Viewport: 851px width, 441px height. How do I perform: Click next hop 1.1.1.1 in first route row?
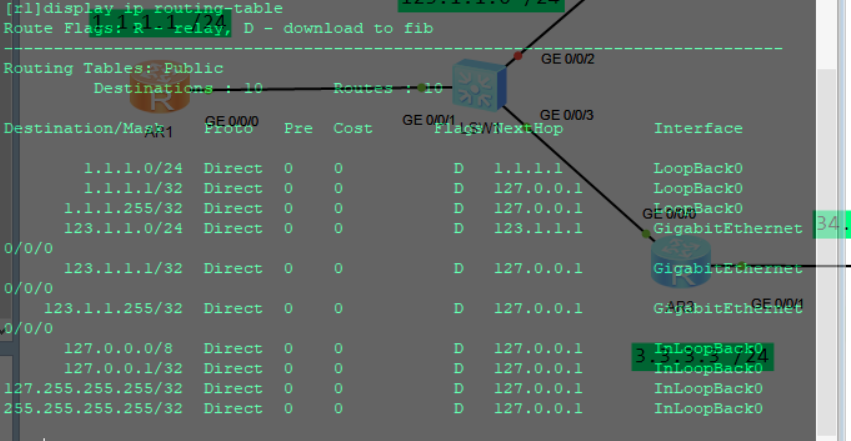pos(528,169)
